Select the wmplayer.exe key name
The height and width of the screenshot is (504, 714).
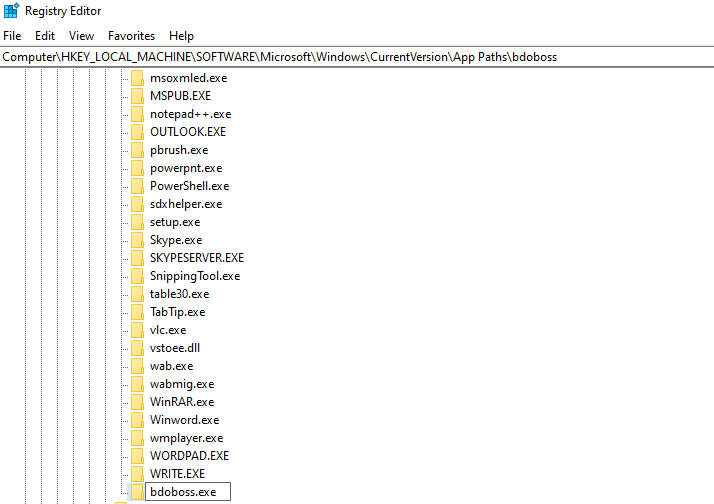tap(186, 438)
